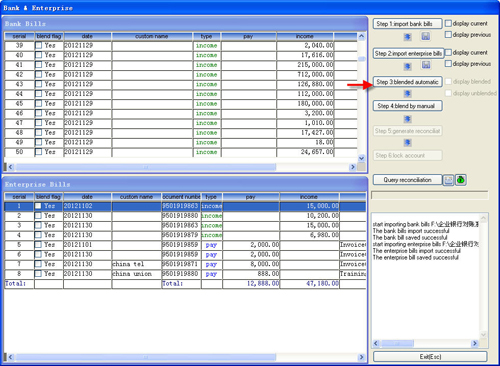Click the Bank Bills custom name column header
This screenshot has height=366, width=500.
pyautogui.click(x=152, y=36)
